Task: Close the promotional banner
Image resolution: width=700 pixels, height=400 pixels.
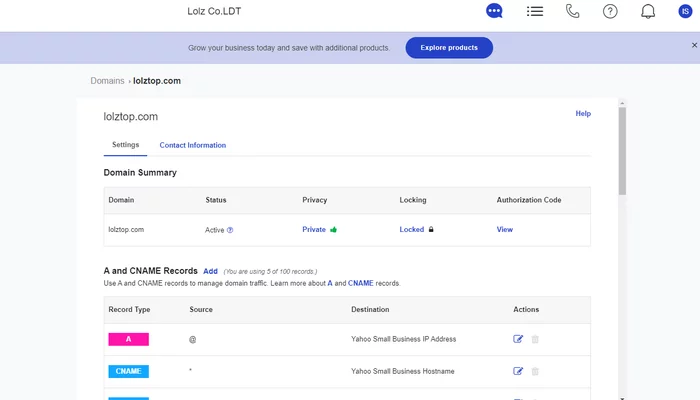Action: (x=694, y=45)
